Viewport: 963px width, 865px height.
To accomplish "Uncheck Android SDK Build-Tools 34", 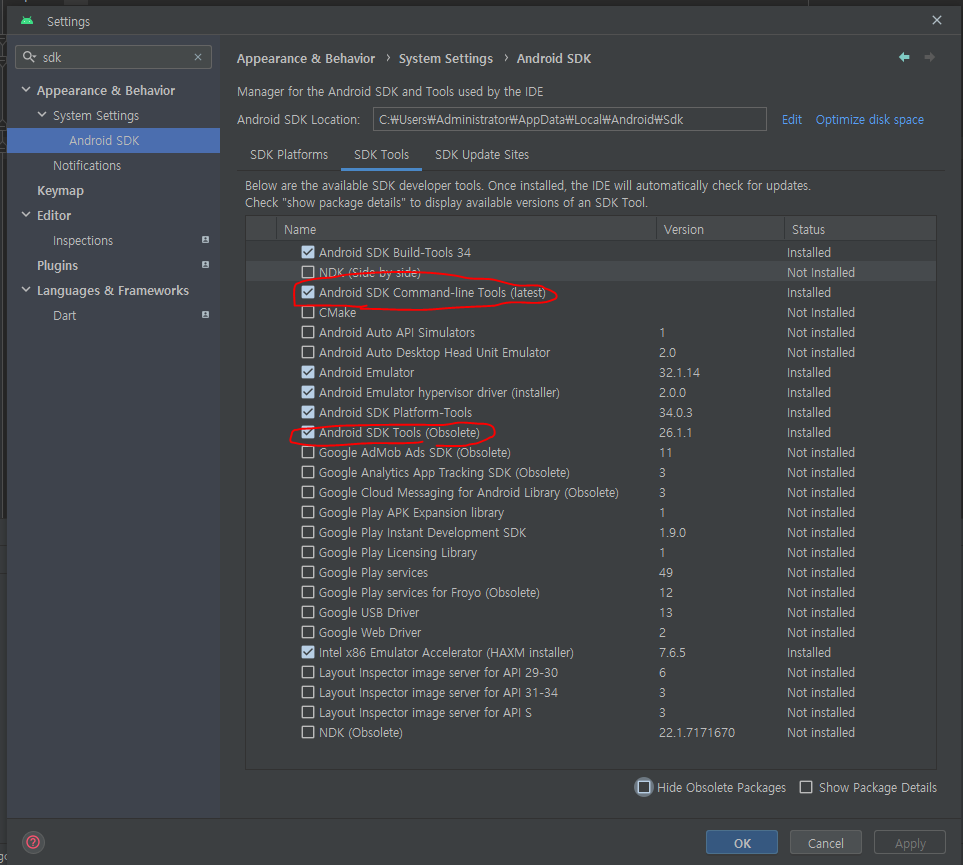I will (x=308, y=252).
